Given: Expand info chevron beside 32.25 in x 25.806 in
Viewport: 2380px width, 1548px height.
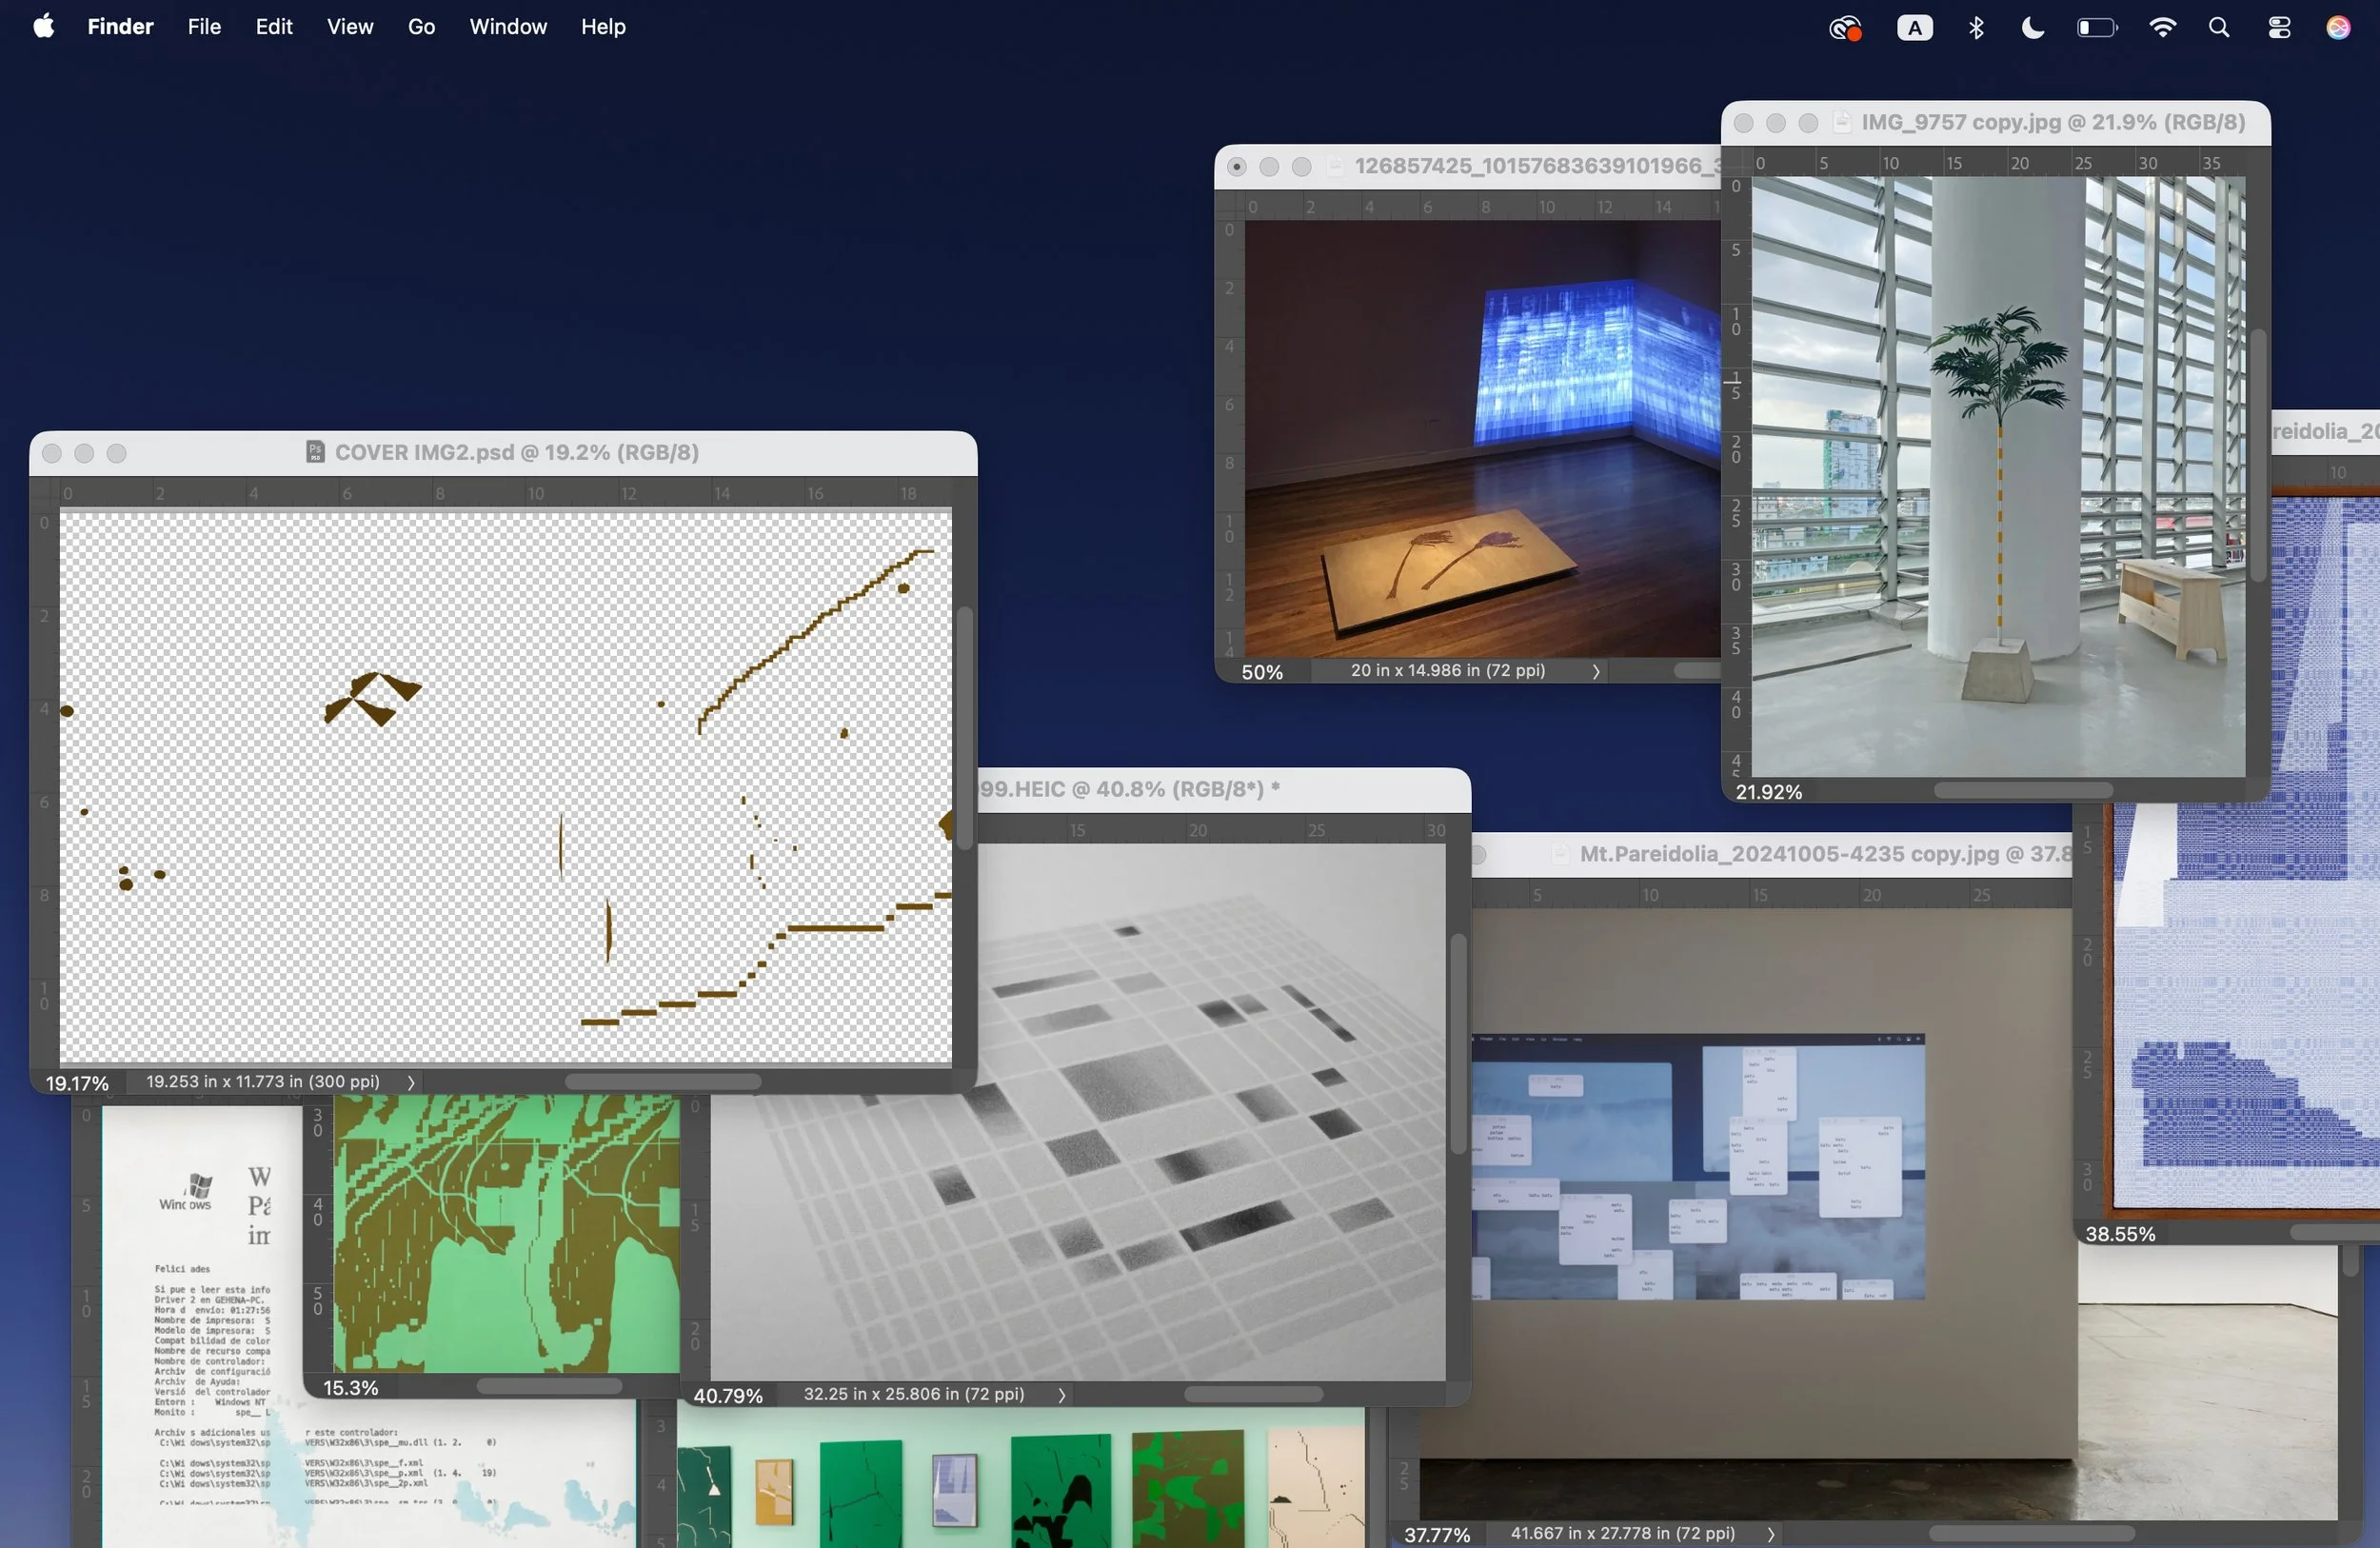Looking at the screenshot, I should point(1062,1395).
